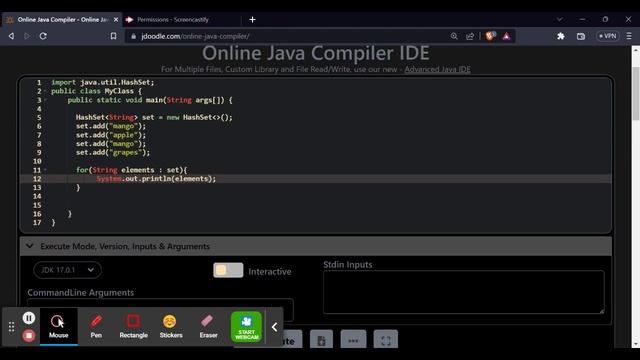This screenshot has height=360, width=640.
Task: Click the page scrollbar thumb
Action: 636,94
